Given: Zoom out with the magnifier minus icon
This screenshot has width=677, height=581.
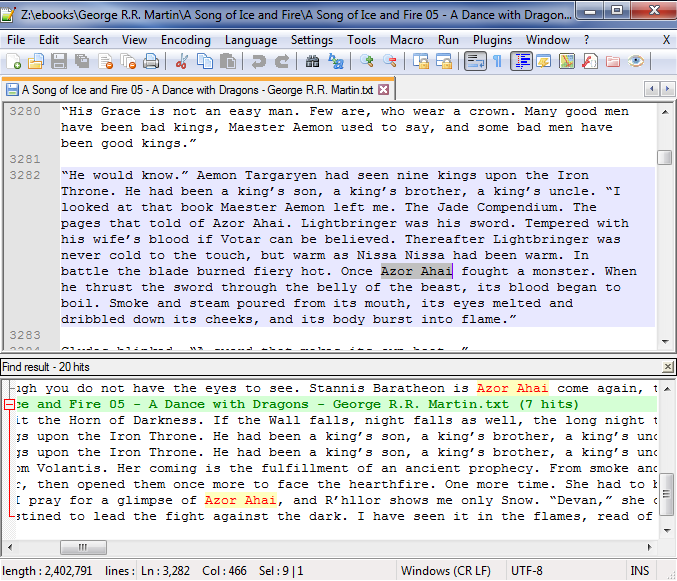Looking at the screenshot, I should point(389,61).
